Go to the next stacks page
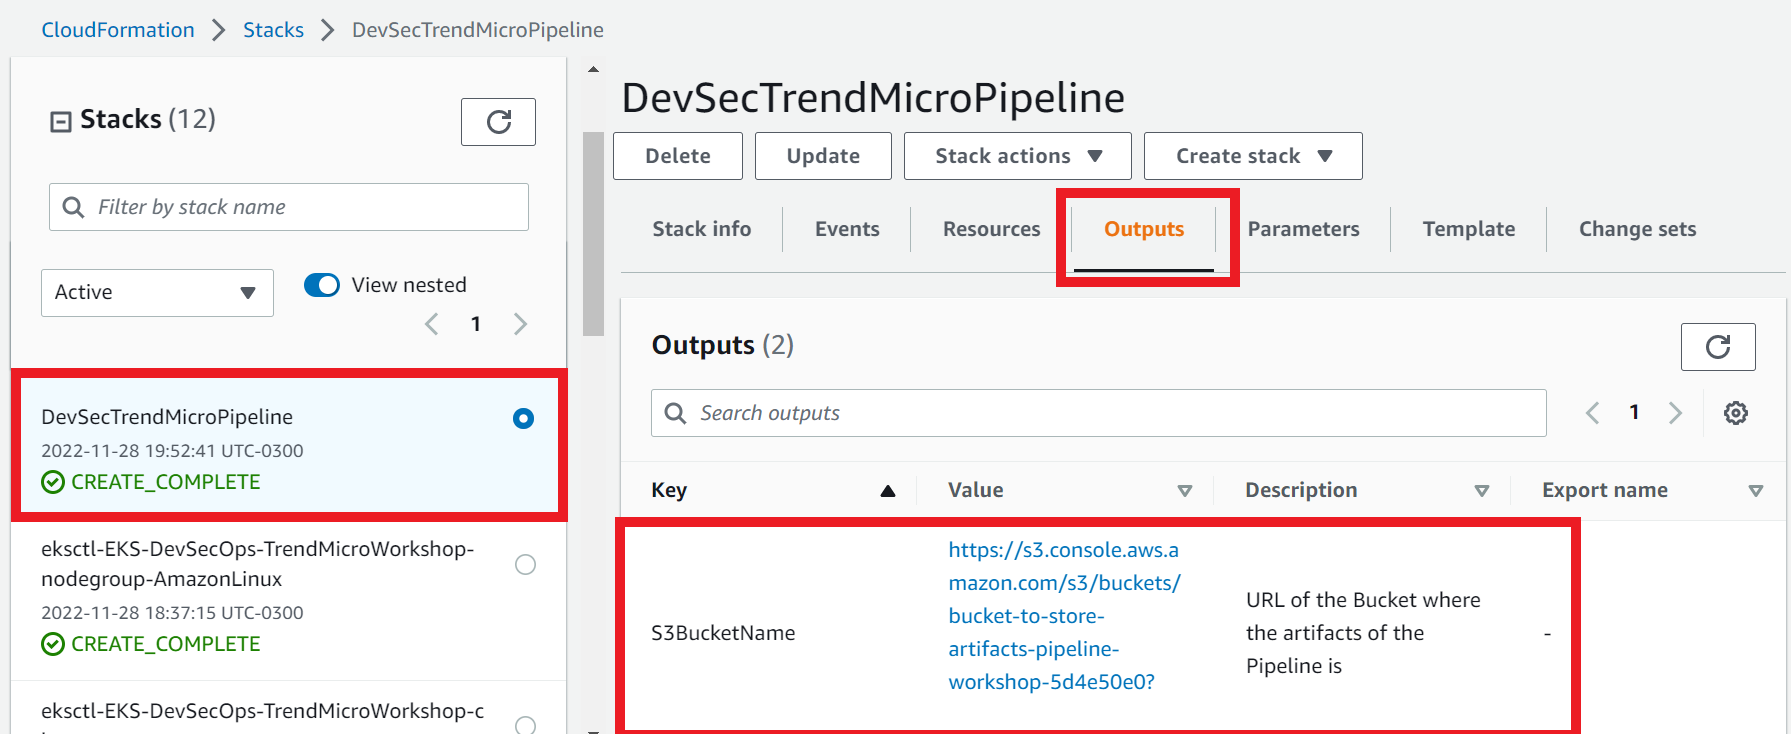The image size is (1791, 734). [520, 324]
